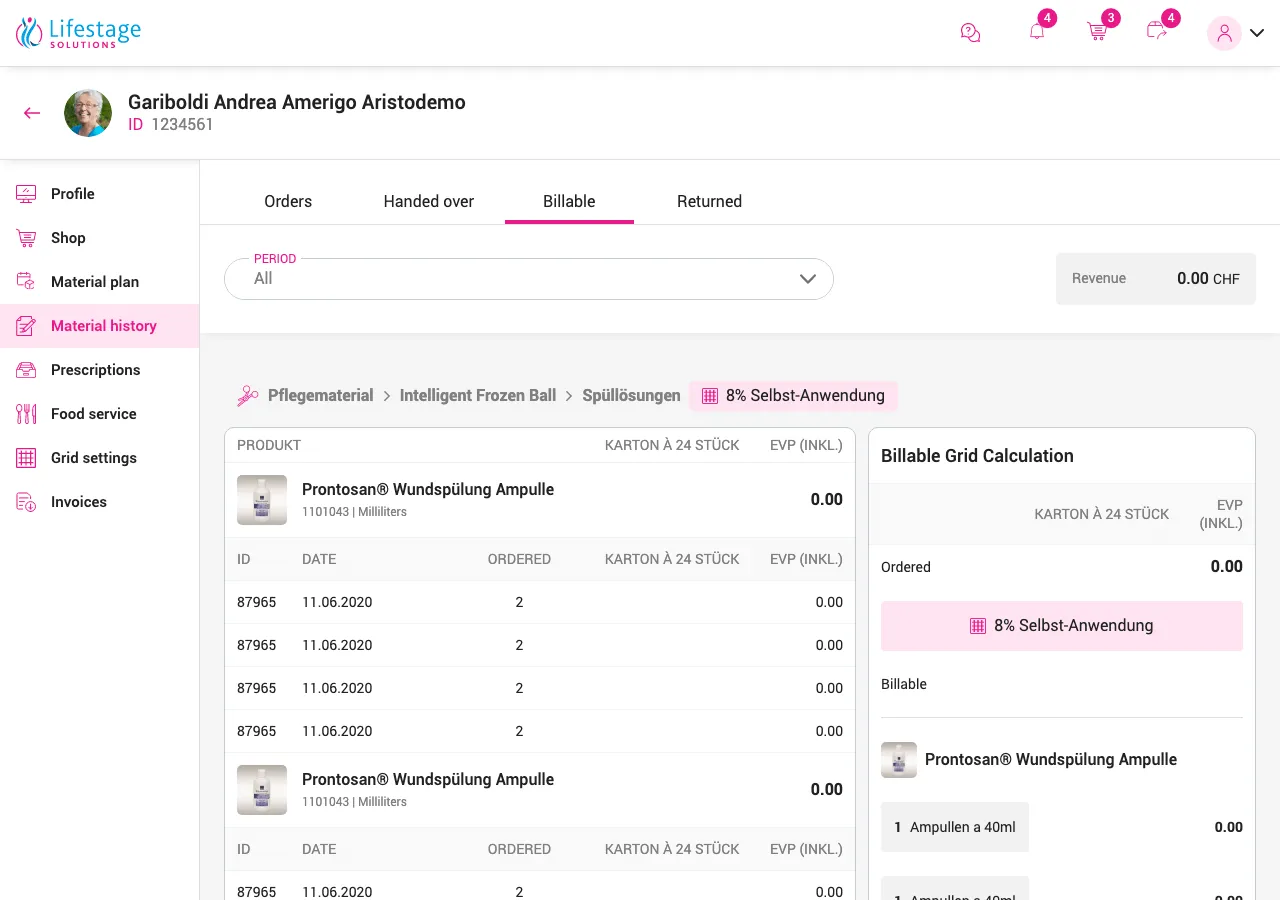Open first Prontosan product thumbnail in list
The width and height of the screenshot is (1280, 900).
click(x=262, y=500)
